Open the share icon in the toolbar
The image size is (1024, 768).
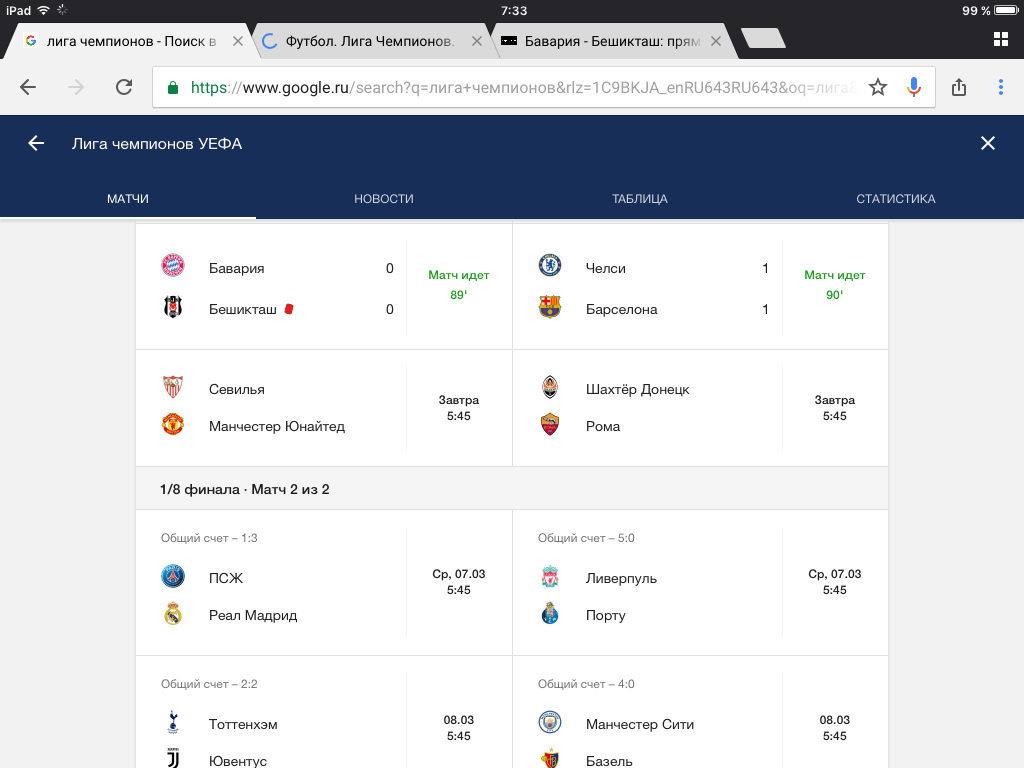(x=959, y=87)
